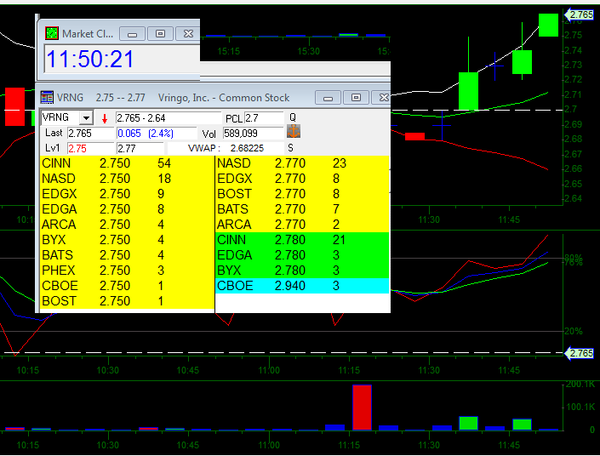Click the orange anchor icon
Image resolution: width=600 pixels, height=456 pixels.
click(294, 131)
